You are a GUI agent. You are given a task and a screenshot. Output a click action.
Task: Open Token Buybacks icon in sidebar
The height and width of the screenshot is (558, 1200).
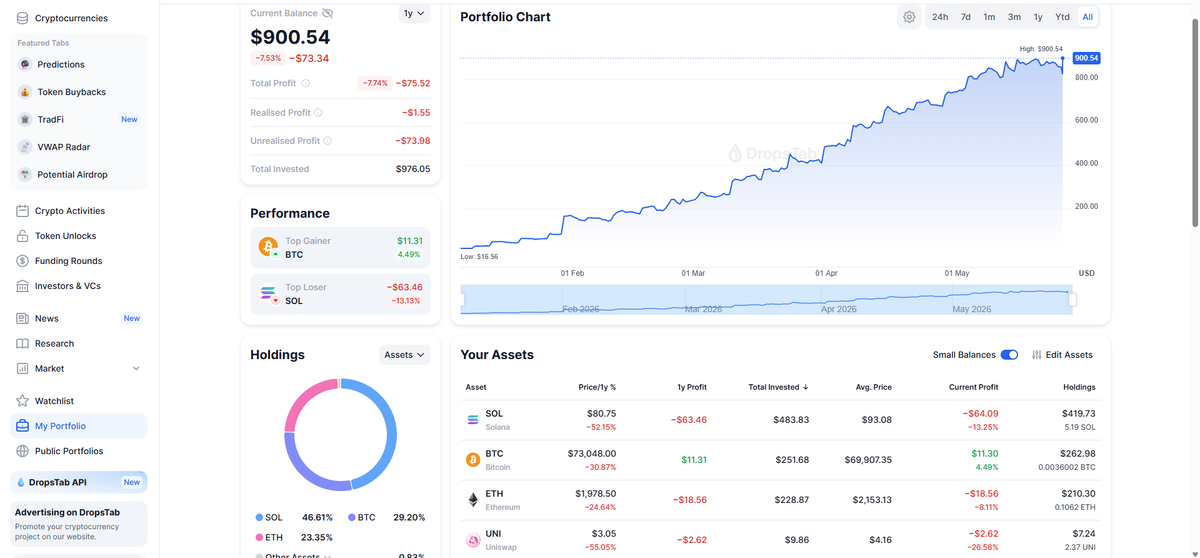pos(25,92)
